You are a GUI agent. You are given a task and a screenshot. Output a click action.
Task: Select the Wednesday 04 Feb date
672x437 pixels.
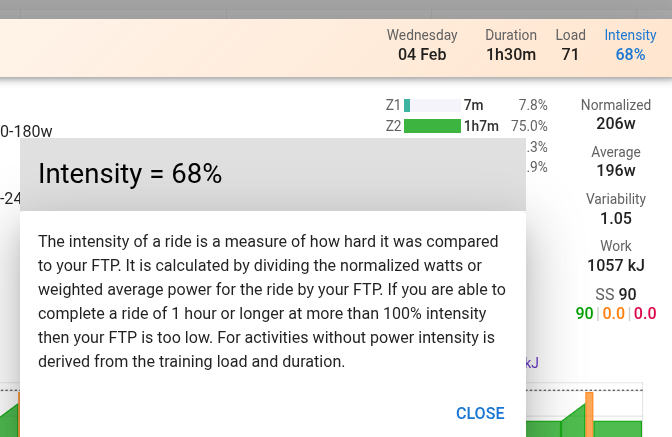click(x=422, y=45)
